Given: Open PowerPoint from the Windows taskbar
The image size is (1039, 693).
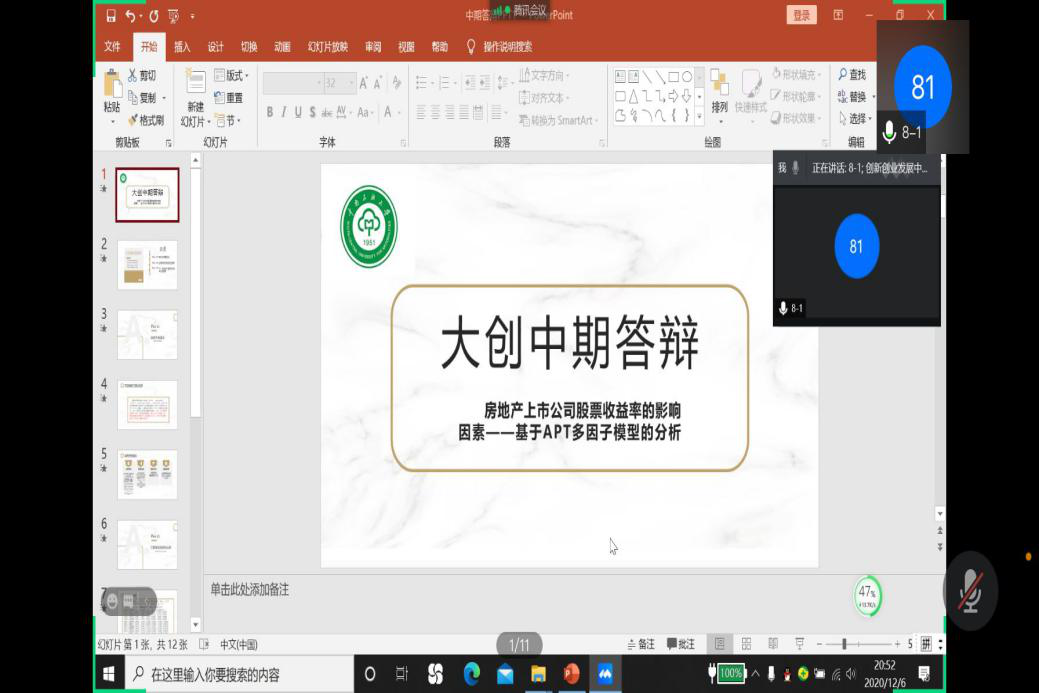Looking at the screenshot, I should pos(571,674).
